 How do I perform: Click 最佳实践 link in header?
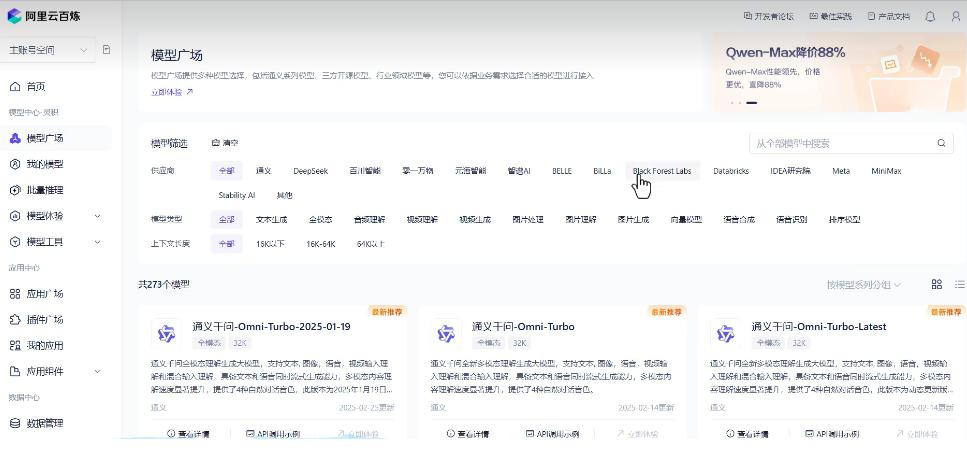coord(830,16)
